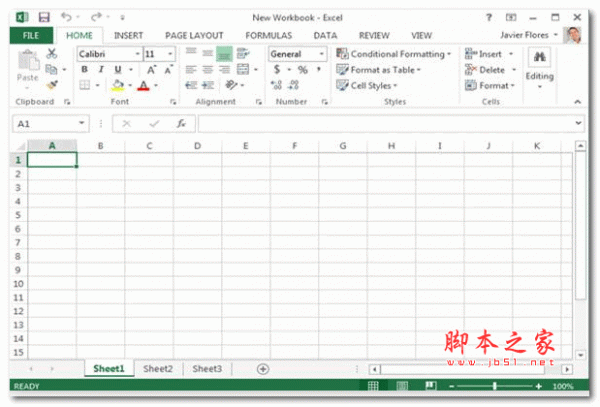Screen dimensions: 600x407
Task: Open Format as Table gallery
Action: pyautogui.click(x=378, y=70)
